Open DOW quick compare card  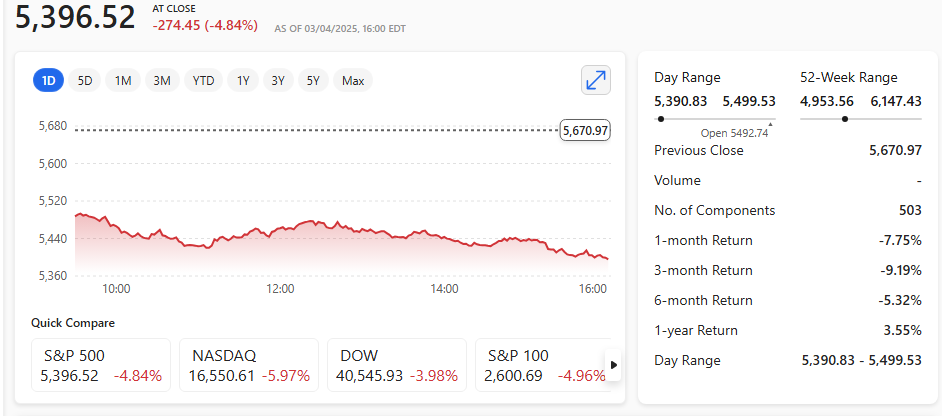pyautogui.click(x=396, y=365)
